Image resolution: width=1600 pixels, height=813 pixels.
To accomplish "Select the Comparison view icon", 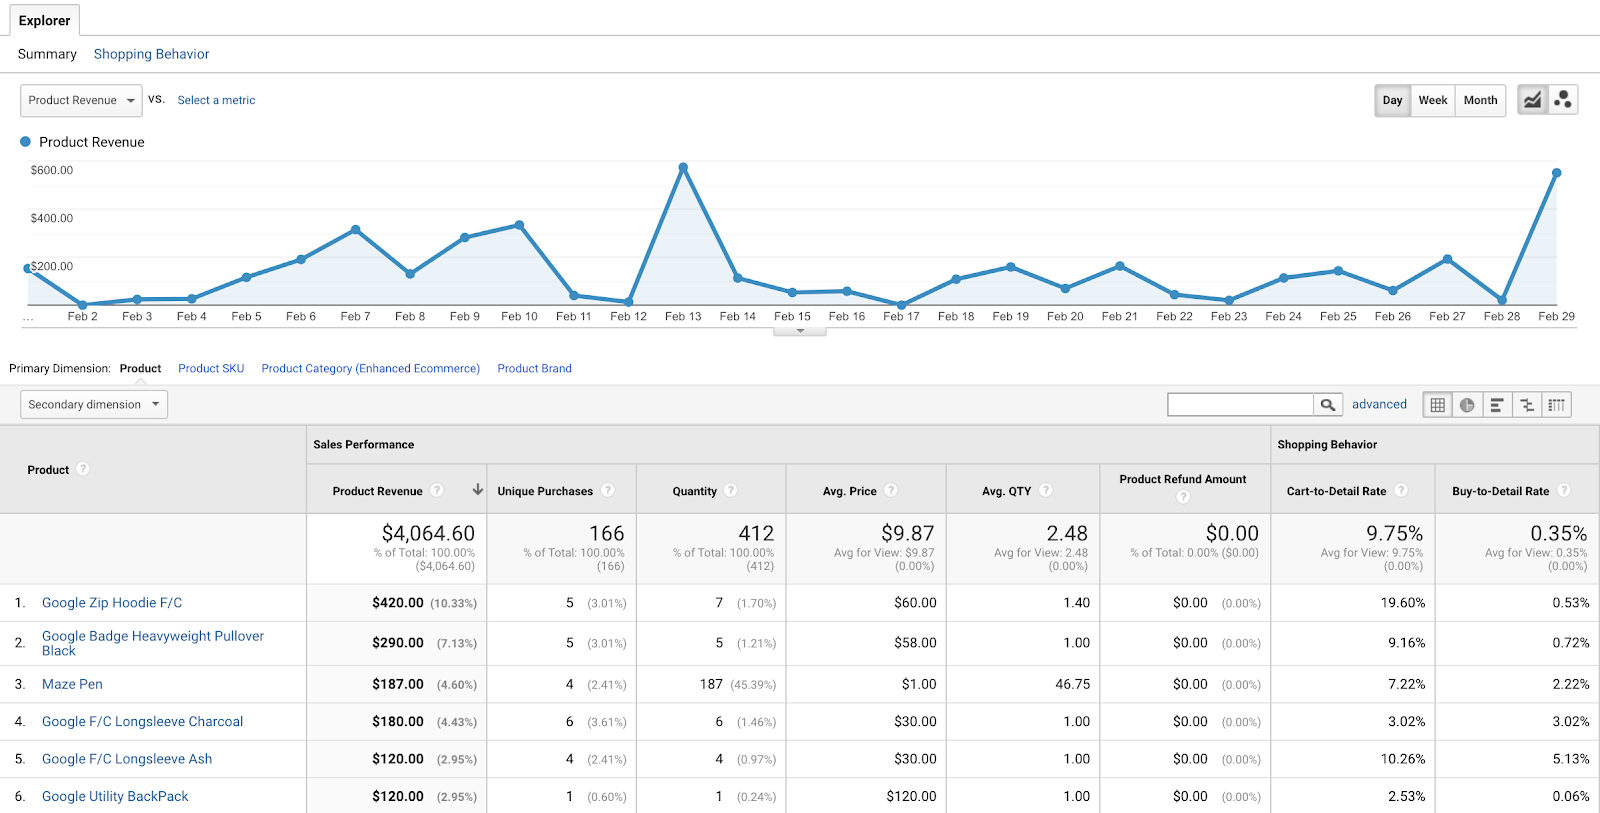I will (x=1527, y=404).
